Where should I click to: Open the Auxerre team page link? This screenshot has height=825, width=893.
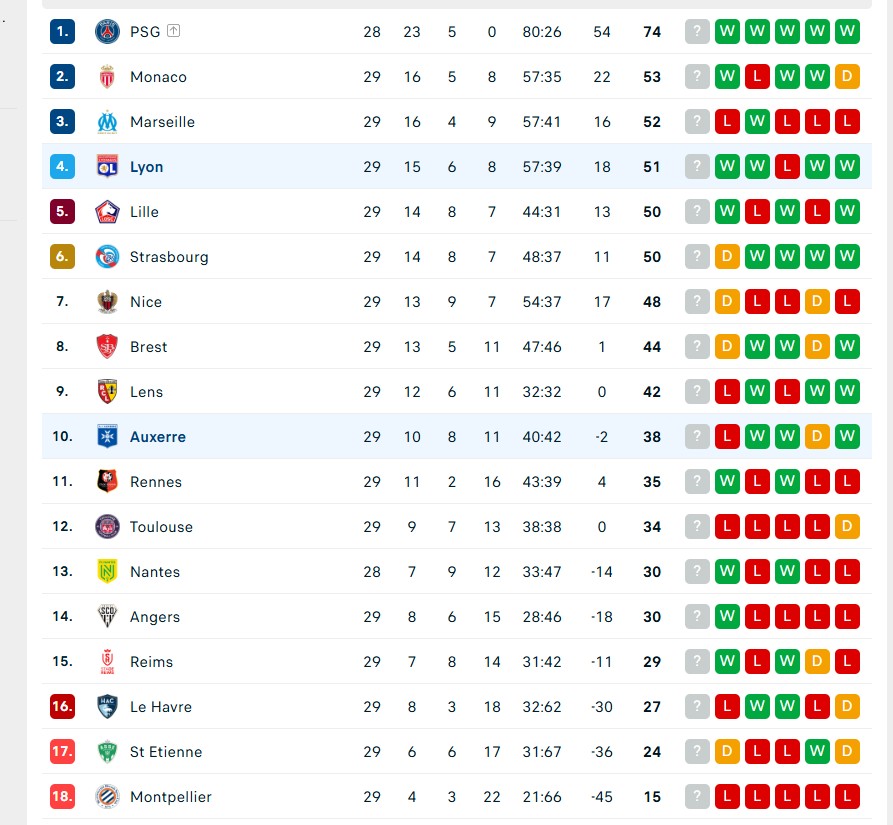(x=157, y=437)
